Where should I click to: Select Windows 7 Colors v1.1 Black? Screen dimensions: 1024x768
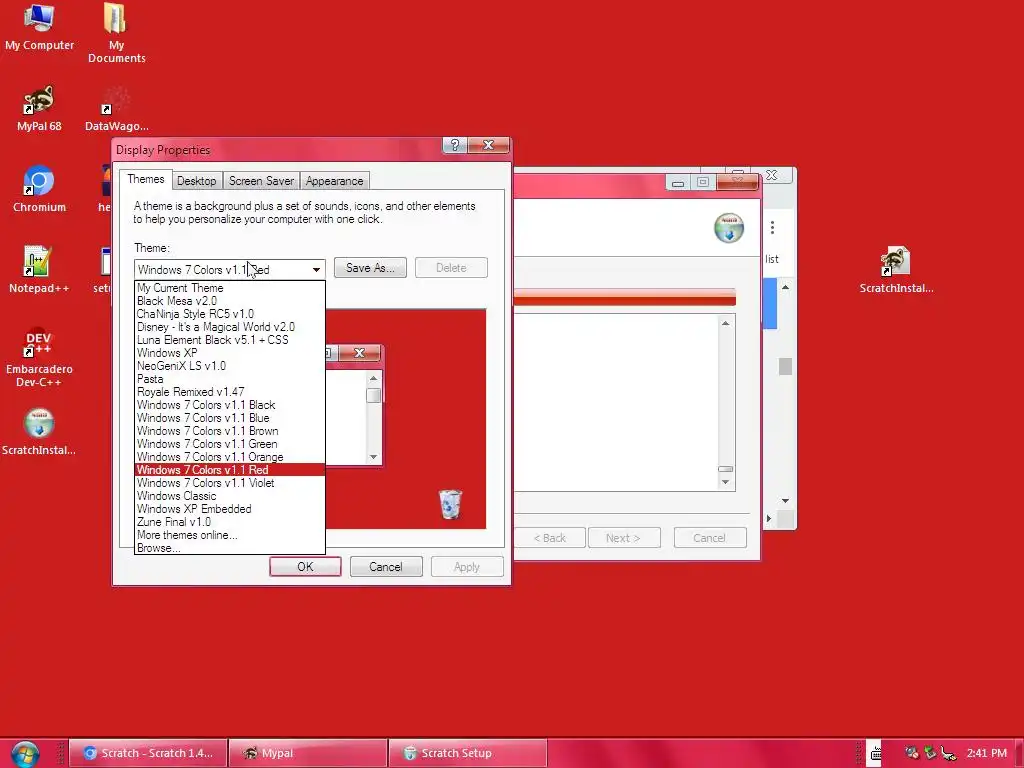click(x=230, y=405)
